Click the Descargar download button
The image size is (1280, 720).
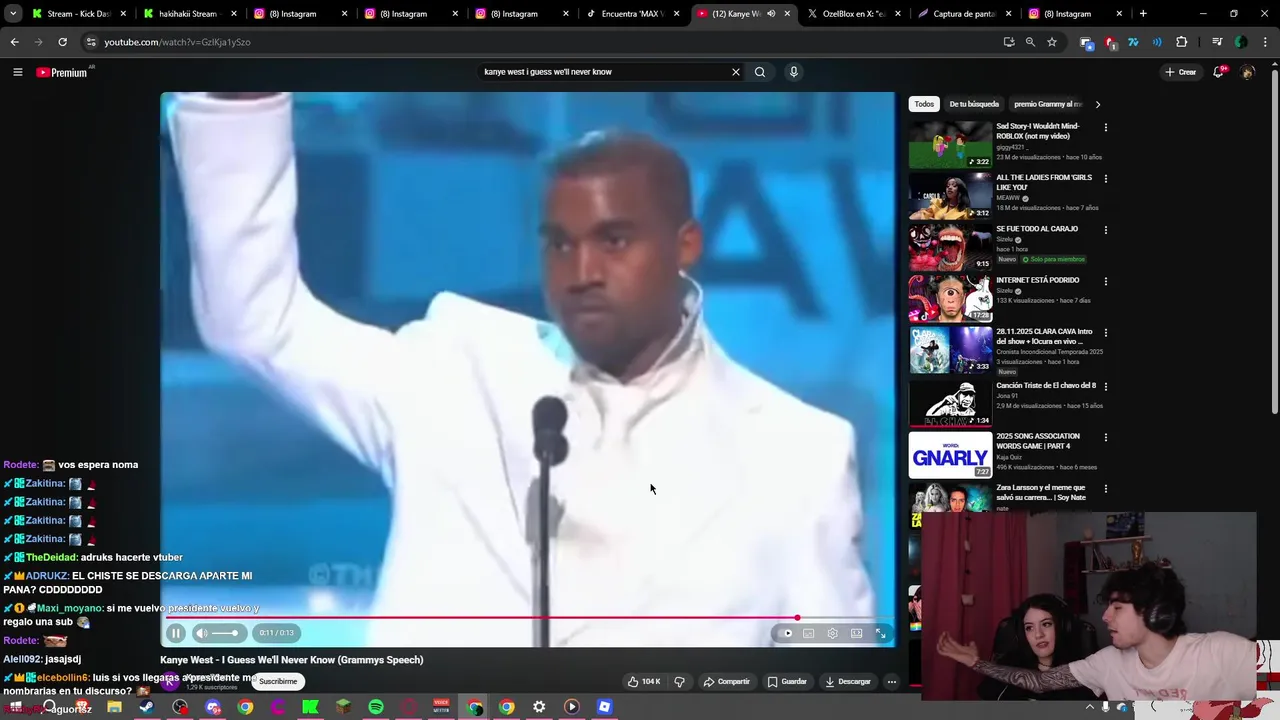pos(848,682)
